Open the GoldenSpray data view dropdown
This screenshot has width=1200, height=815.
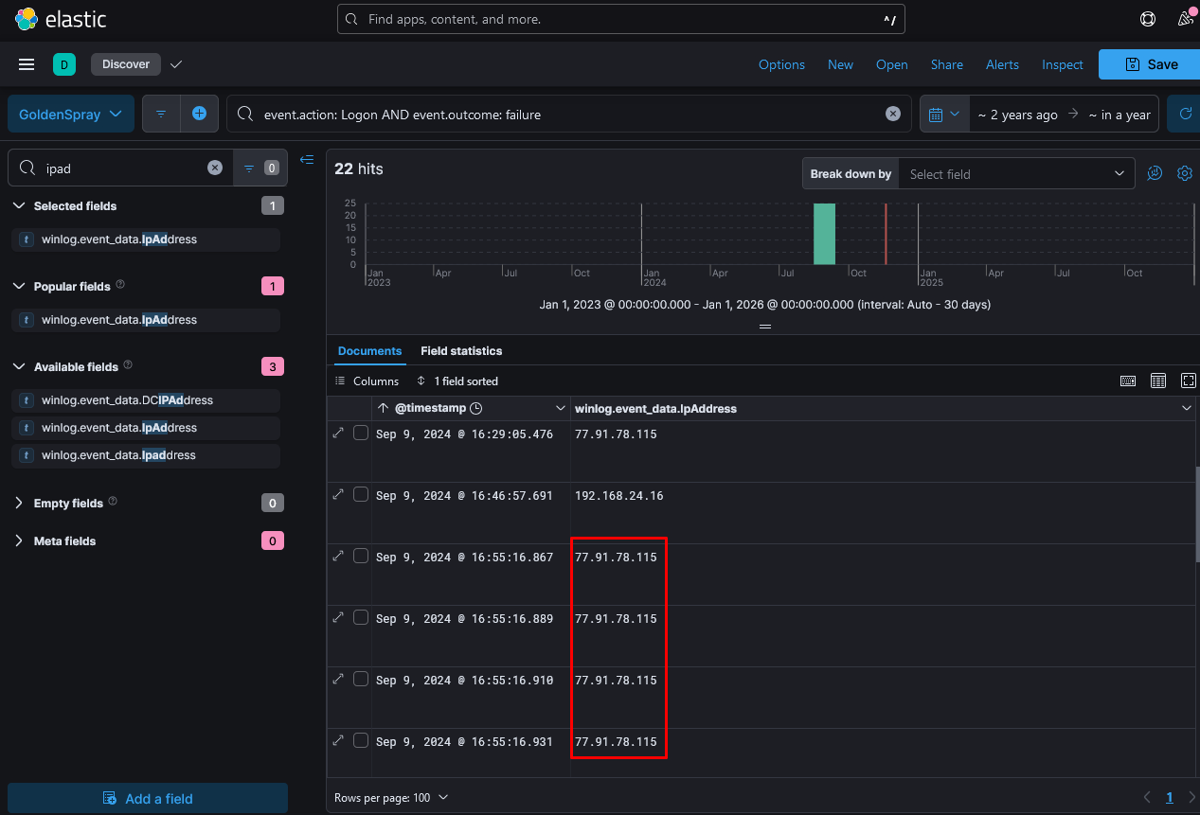point(71,114)
